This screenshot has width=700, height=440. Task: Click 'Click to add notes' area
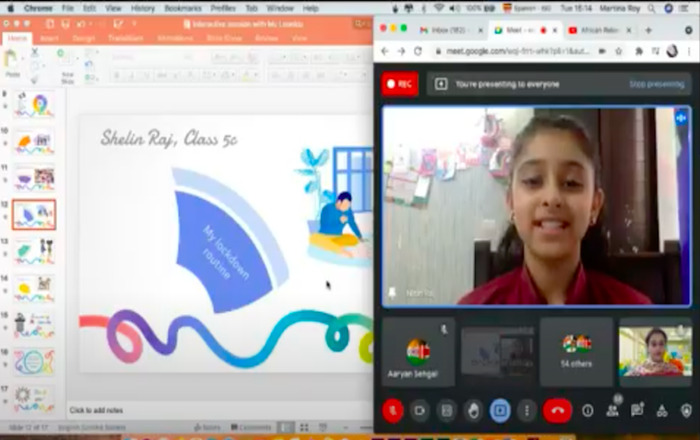coord(96,410)
